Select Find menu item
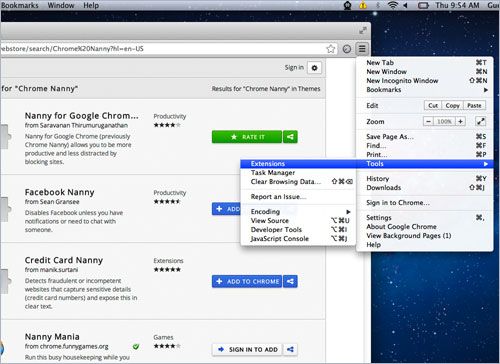This screenshot has height=364, width=500. pos(425,146)
